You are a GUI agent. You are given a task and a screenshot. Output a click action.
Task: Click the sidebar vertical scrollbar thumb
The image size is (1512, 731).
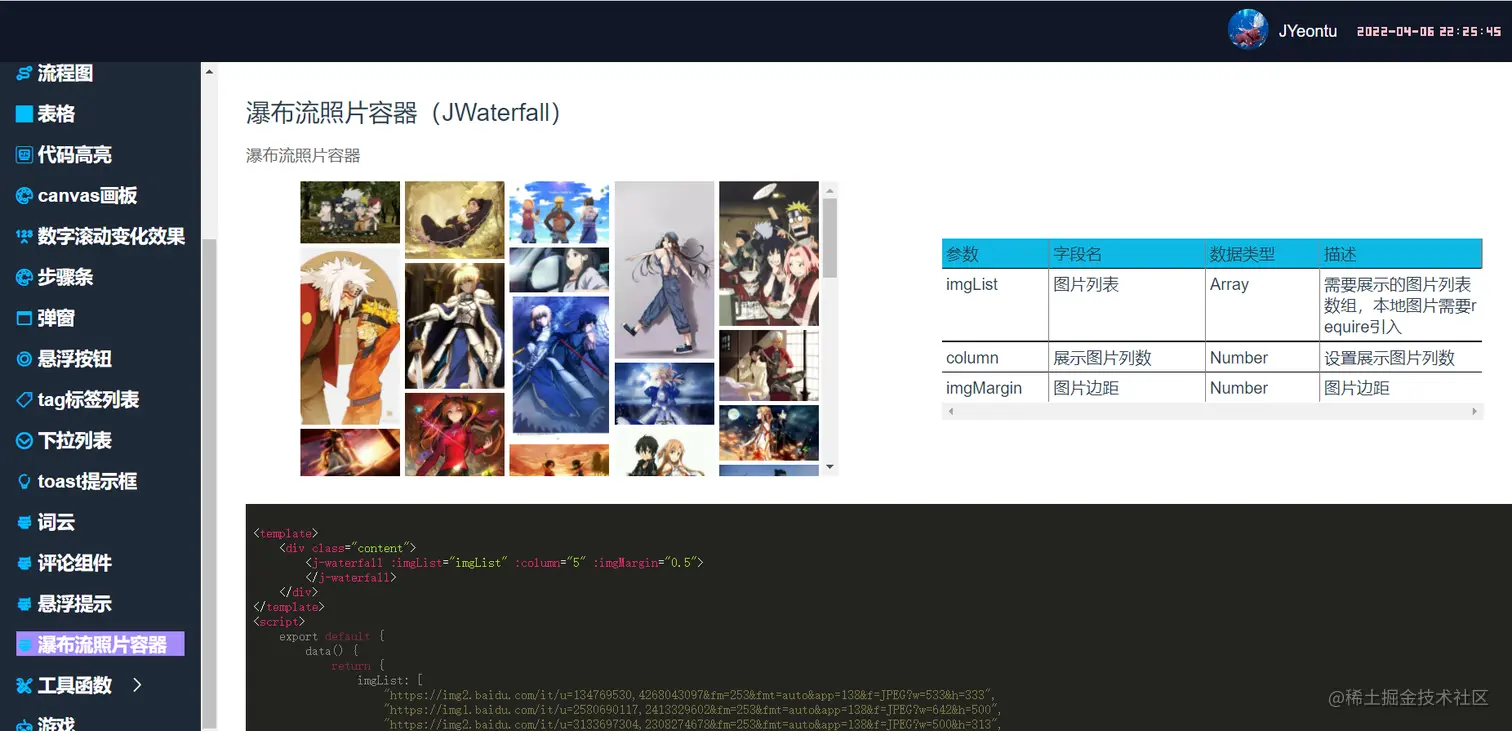[209, 482]
